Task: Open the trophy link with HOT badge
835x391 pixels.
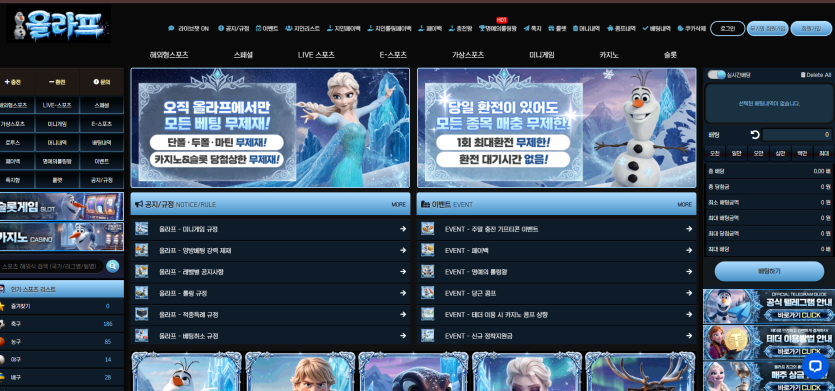Action: tap(497, 29)
